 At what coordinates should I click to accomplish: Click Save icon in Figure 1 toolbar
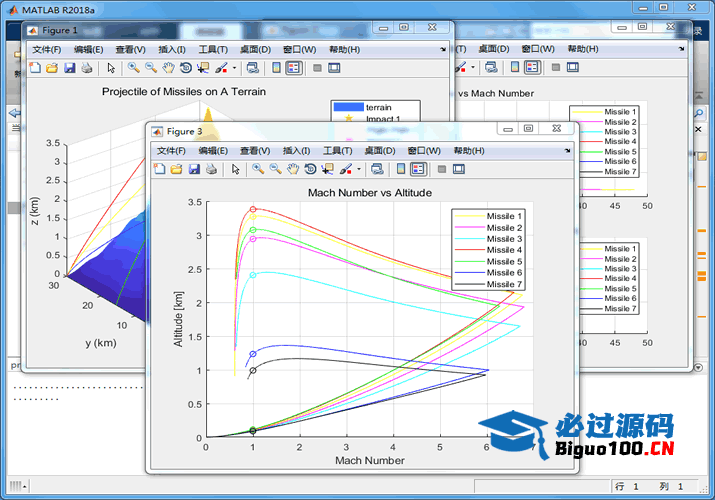pos(70,68)
